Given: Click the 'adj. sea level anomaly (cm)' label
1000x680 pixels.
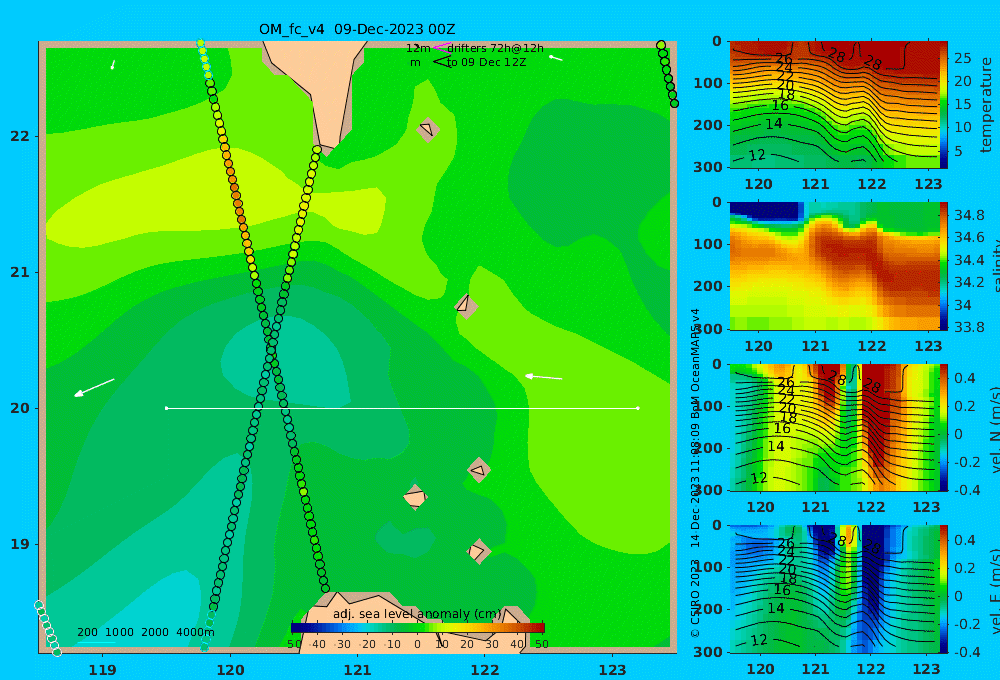Looking at the screenshot, I should tap(416, 614).
